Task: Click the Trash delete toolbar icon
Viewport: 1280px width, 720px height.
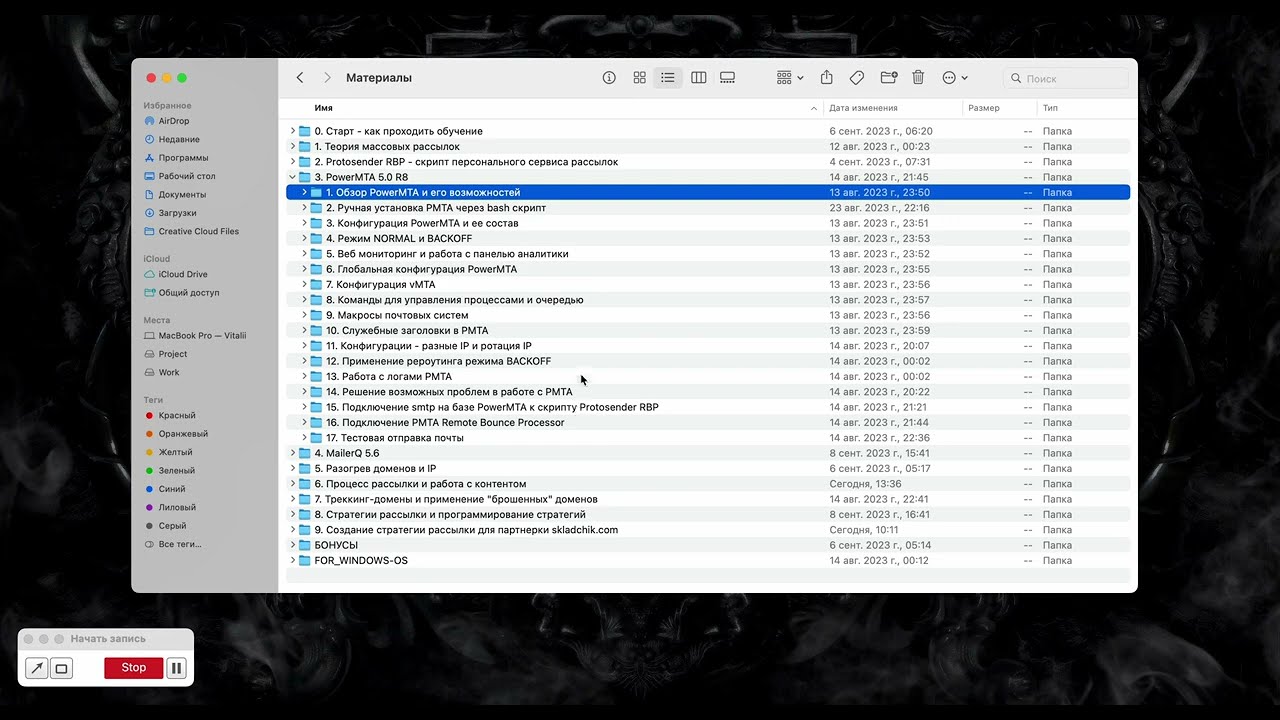Action: (918, 78)
